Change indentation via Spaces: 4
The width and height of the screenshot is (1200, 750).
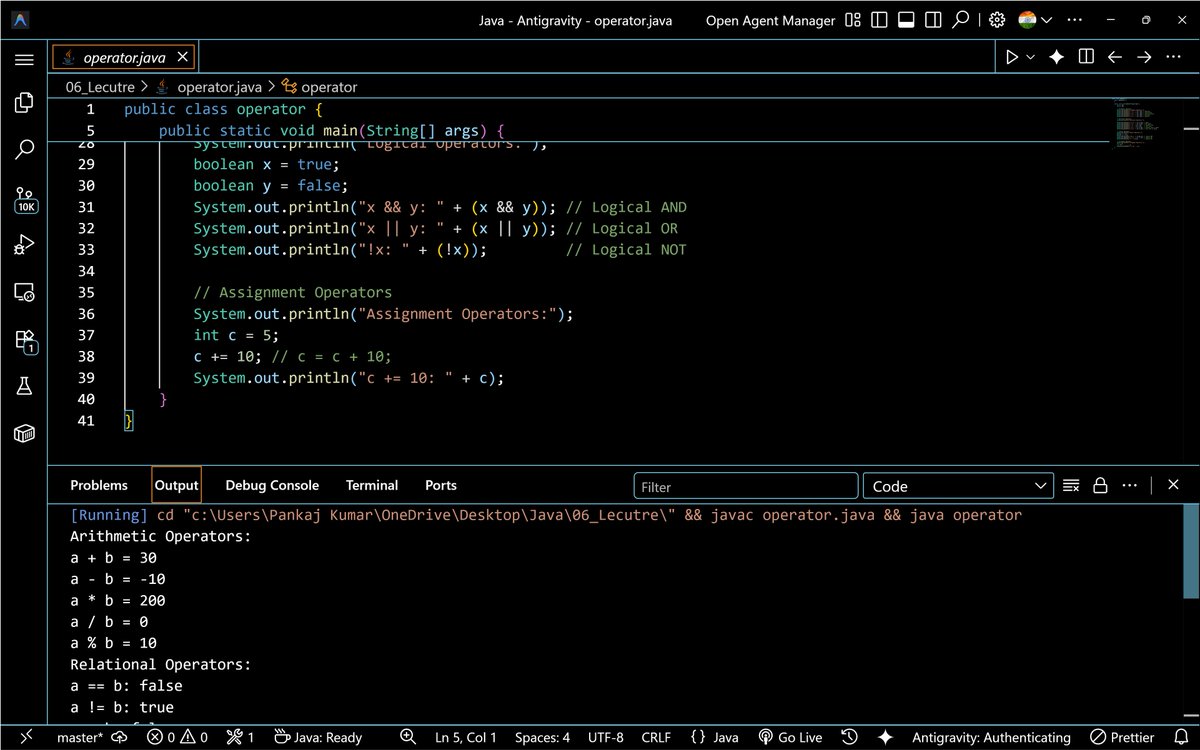pyautogui.click(x=542, y=737)
